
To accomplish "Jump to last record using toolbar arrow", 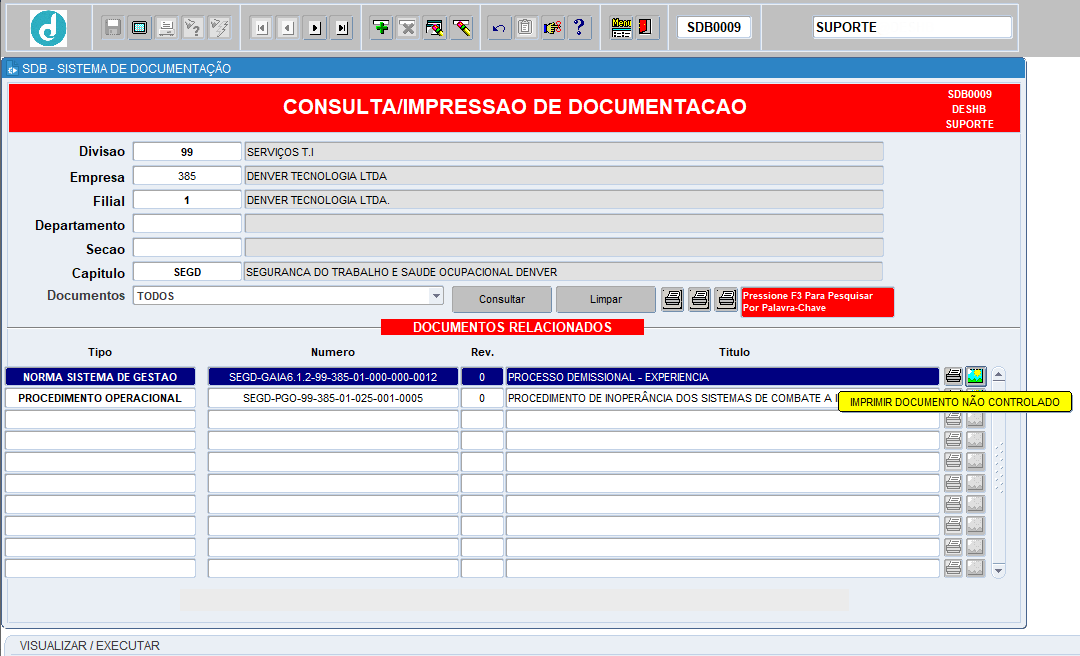I will point(343,28).
